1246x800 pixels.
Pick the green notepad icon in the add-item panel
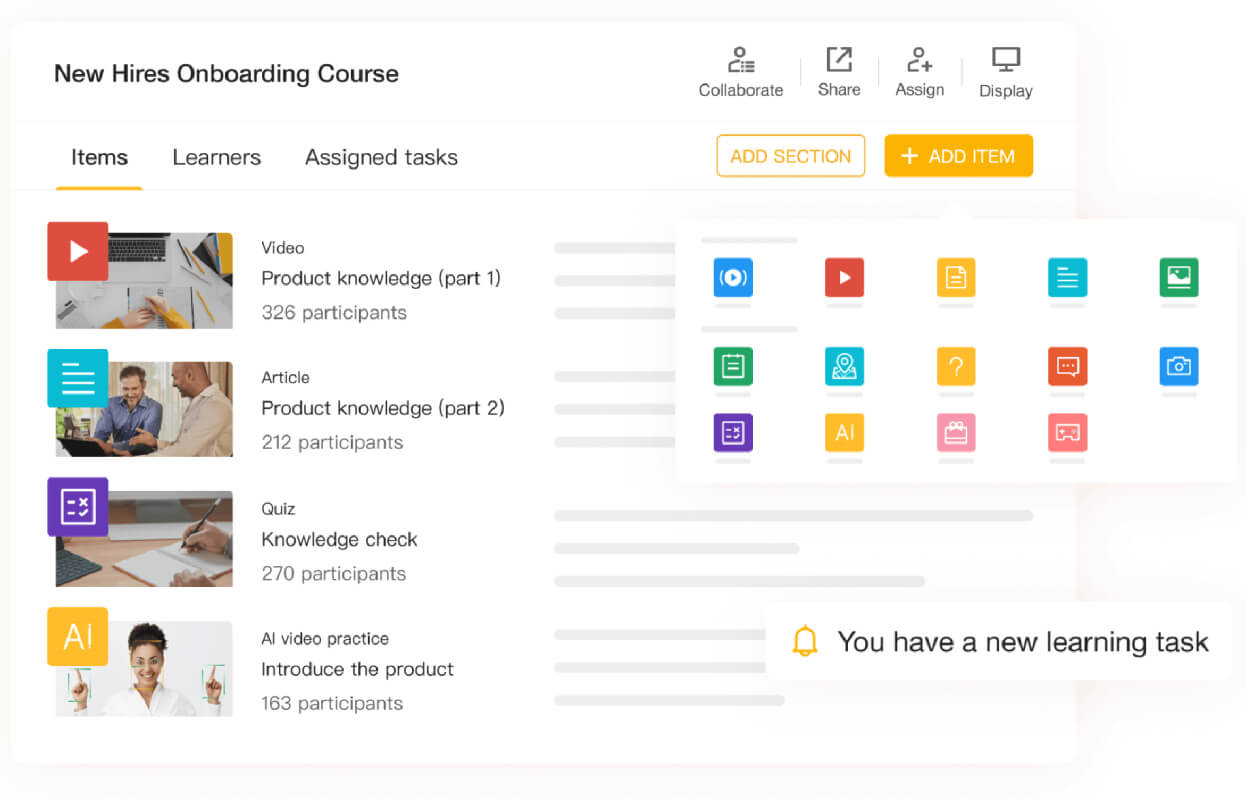[x=733, y=366]
